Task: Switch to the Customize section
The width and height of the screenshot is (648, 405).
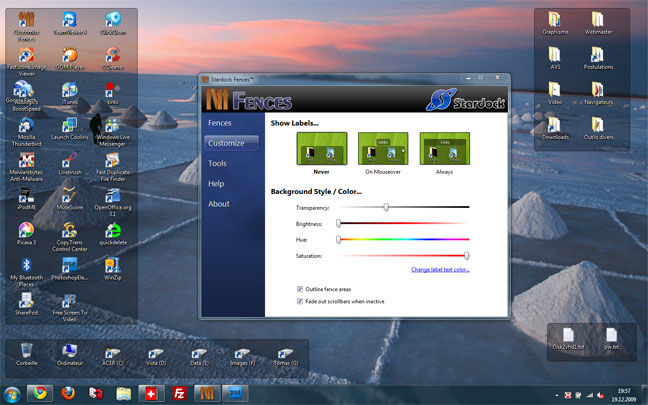Action: 231,143
